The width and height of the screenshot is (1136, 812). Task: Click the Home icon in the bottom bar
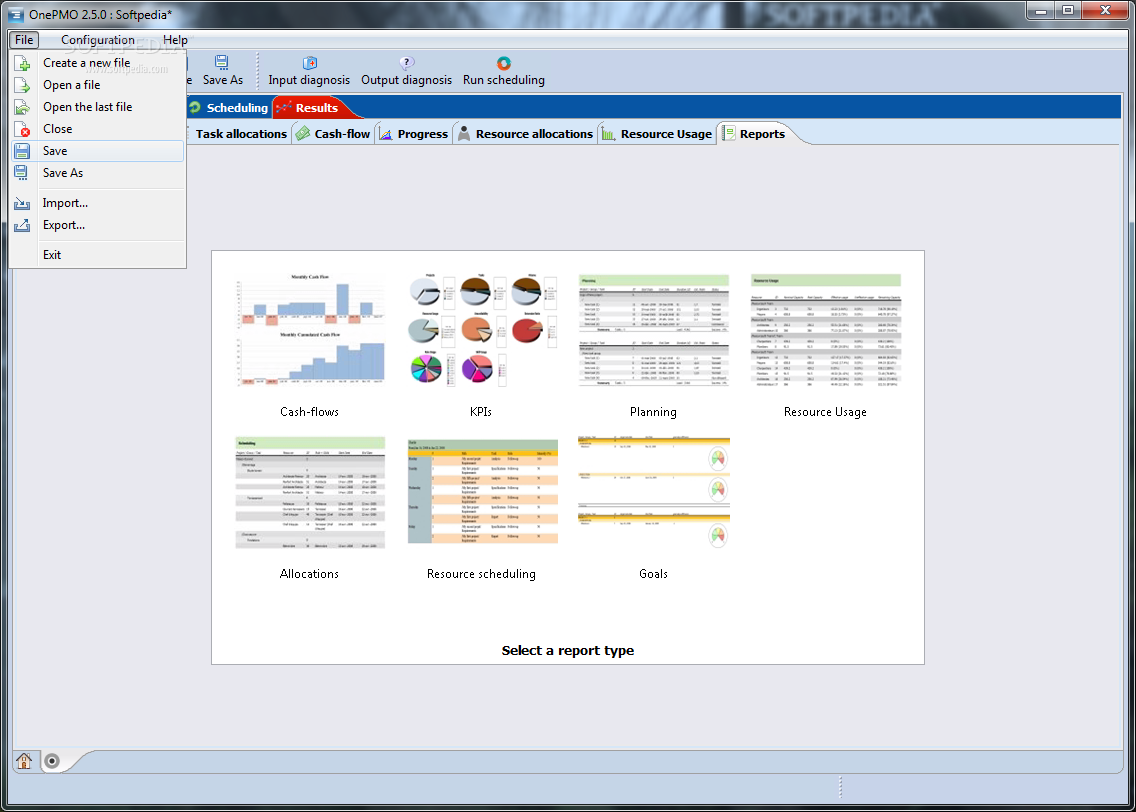coord(24,761)
